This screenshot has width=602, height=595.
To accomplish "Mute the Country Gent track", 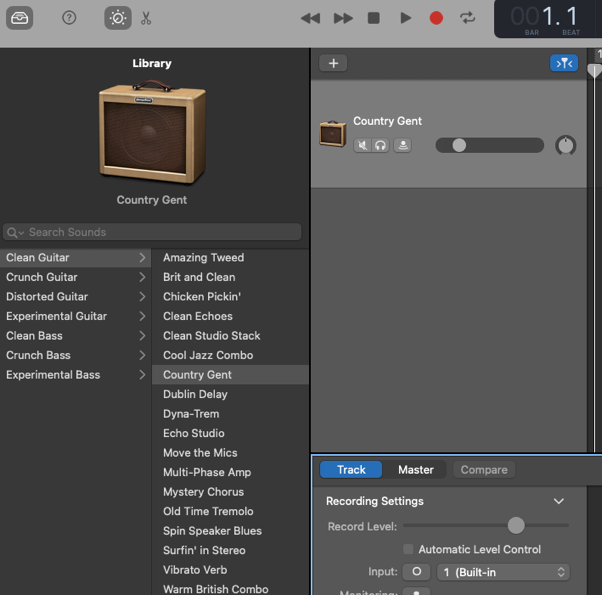I will click(x=363, y=145).
